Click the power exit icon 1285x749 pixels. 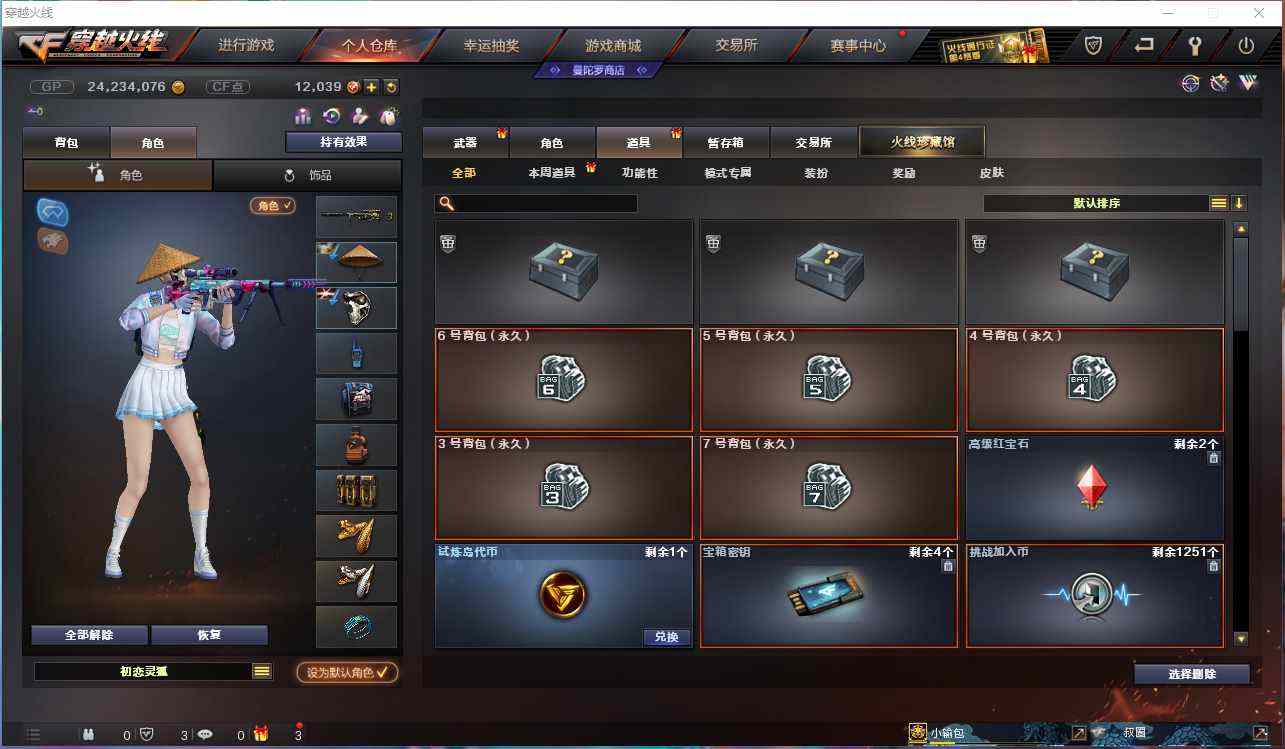(1246, 45)
